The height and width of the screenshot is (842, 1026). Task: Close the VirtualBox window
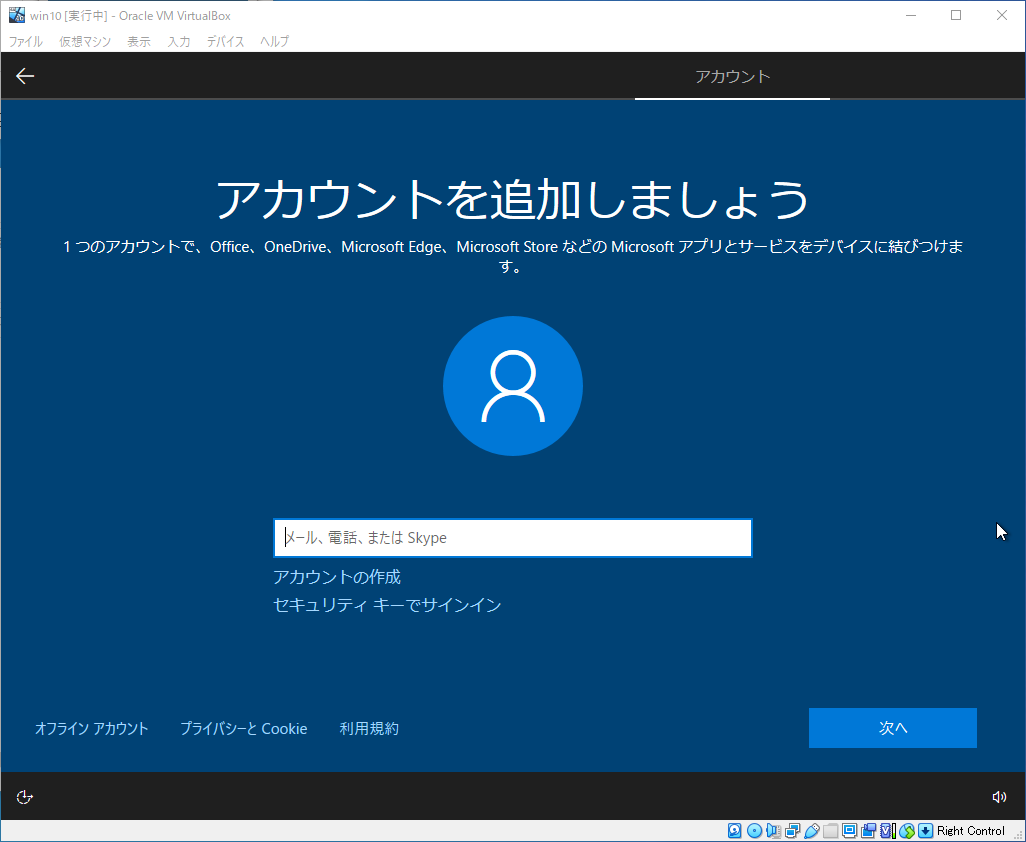pyautogui.click(x=1002, y=15)
